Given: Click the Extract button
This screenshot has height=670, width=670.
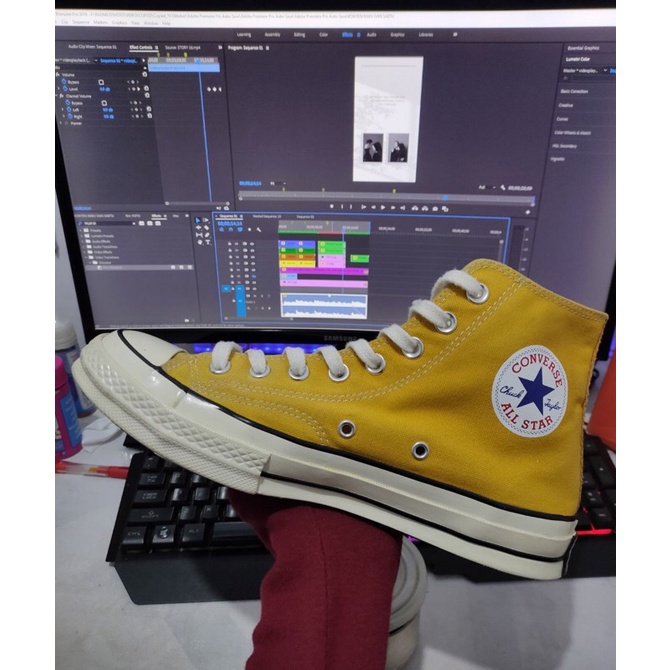Looking at the screenshot, I should (425, 208).
